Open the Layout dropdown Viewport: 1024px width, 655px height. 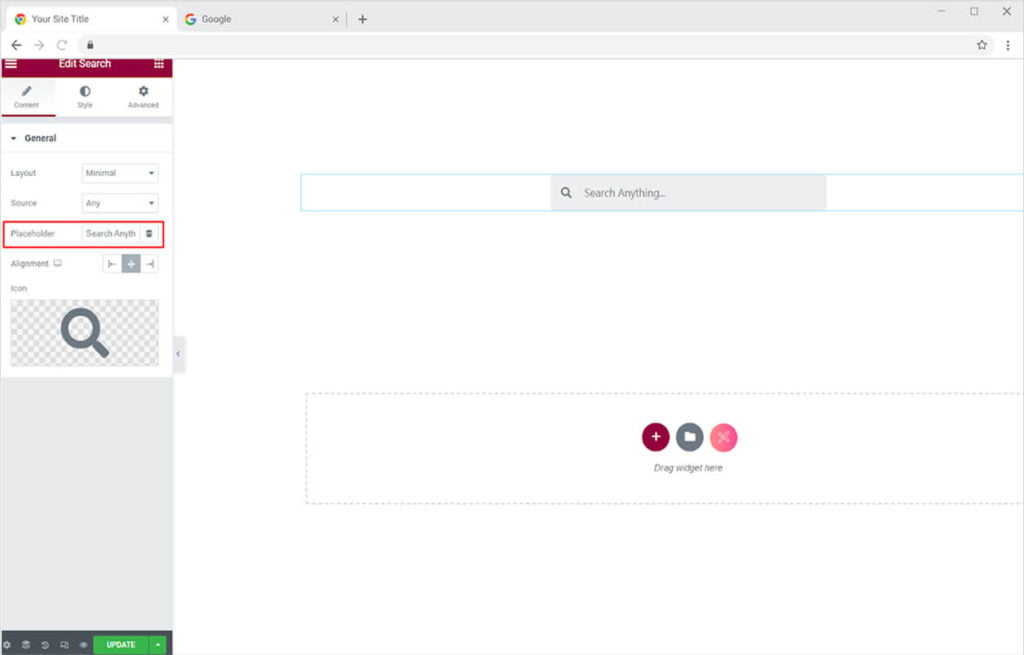tap(119, 173)
